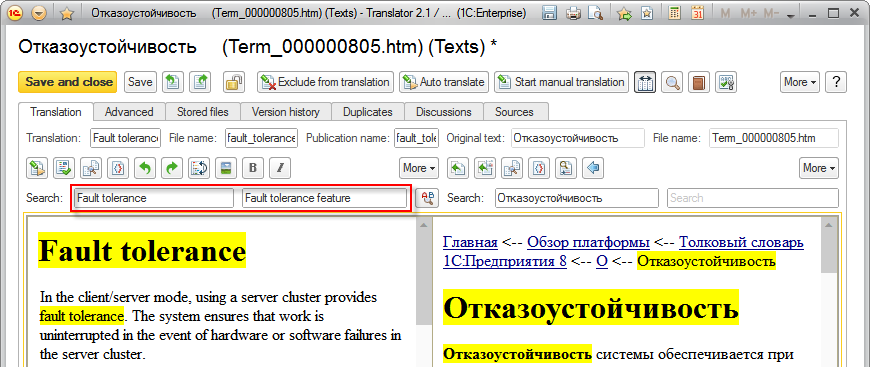Click Search field Fault tolerance feature
Viewport: 870px width, 367px height.
point(324,198)
